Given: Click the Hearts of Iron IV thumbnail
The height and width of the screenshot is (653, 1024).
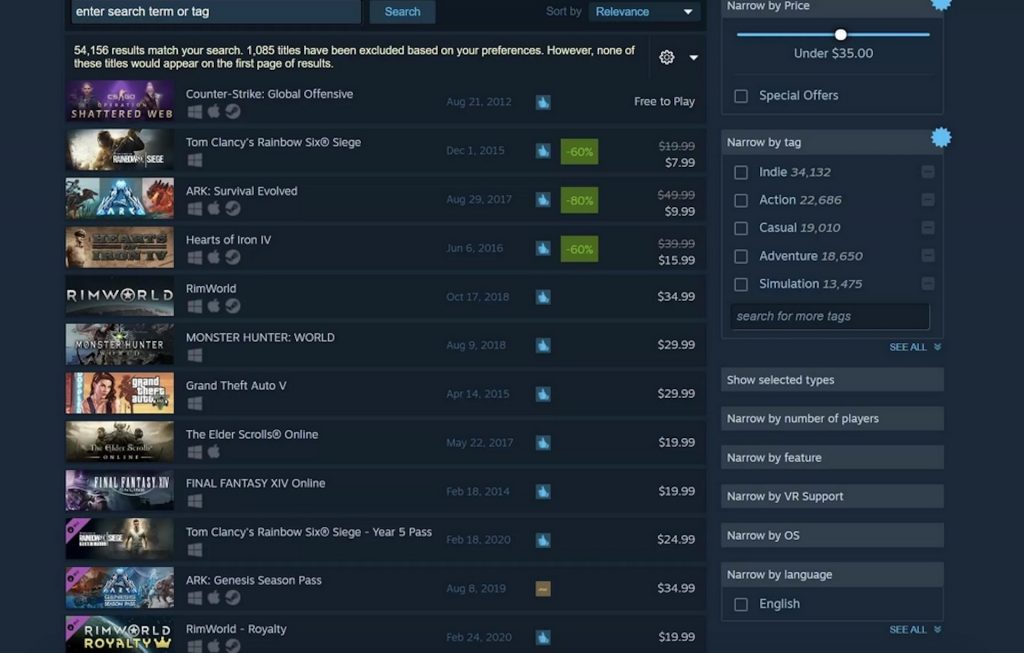Looking at the screenshot, I should (x=120, y=247).
